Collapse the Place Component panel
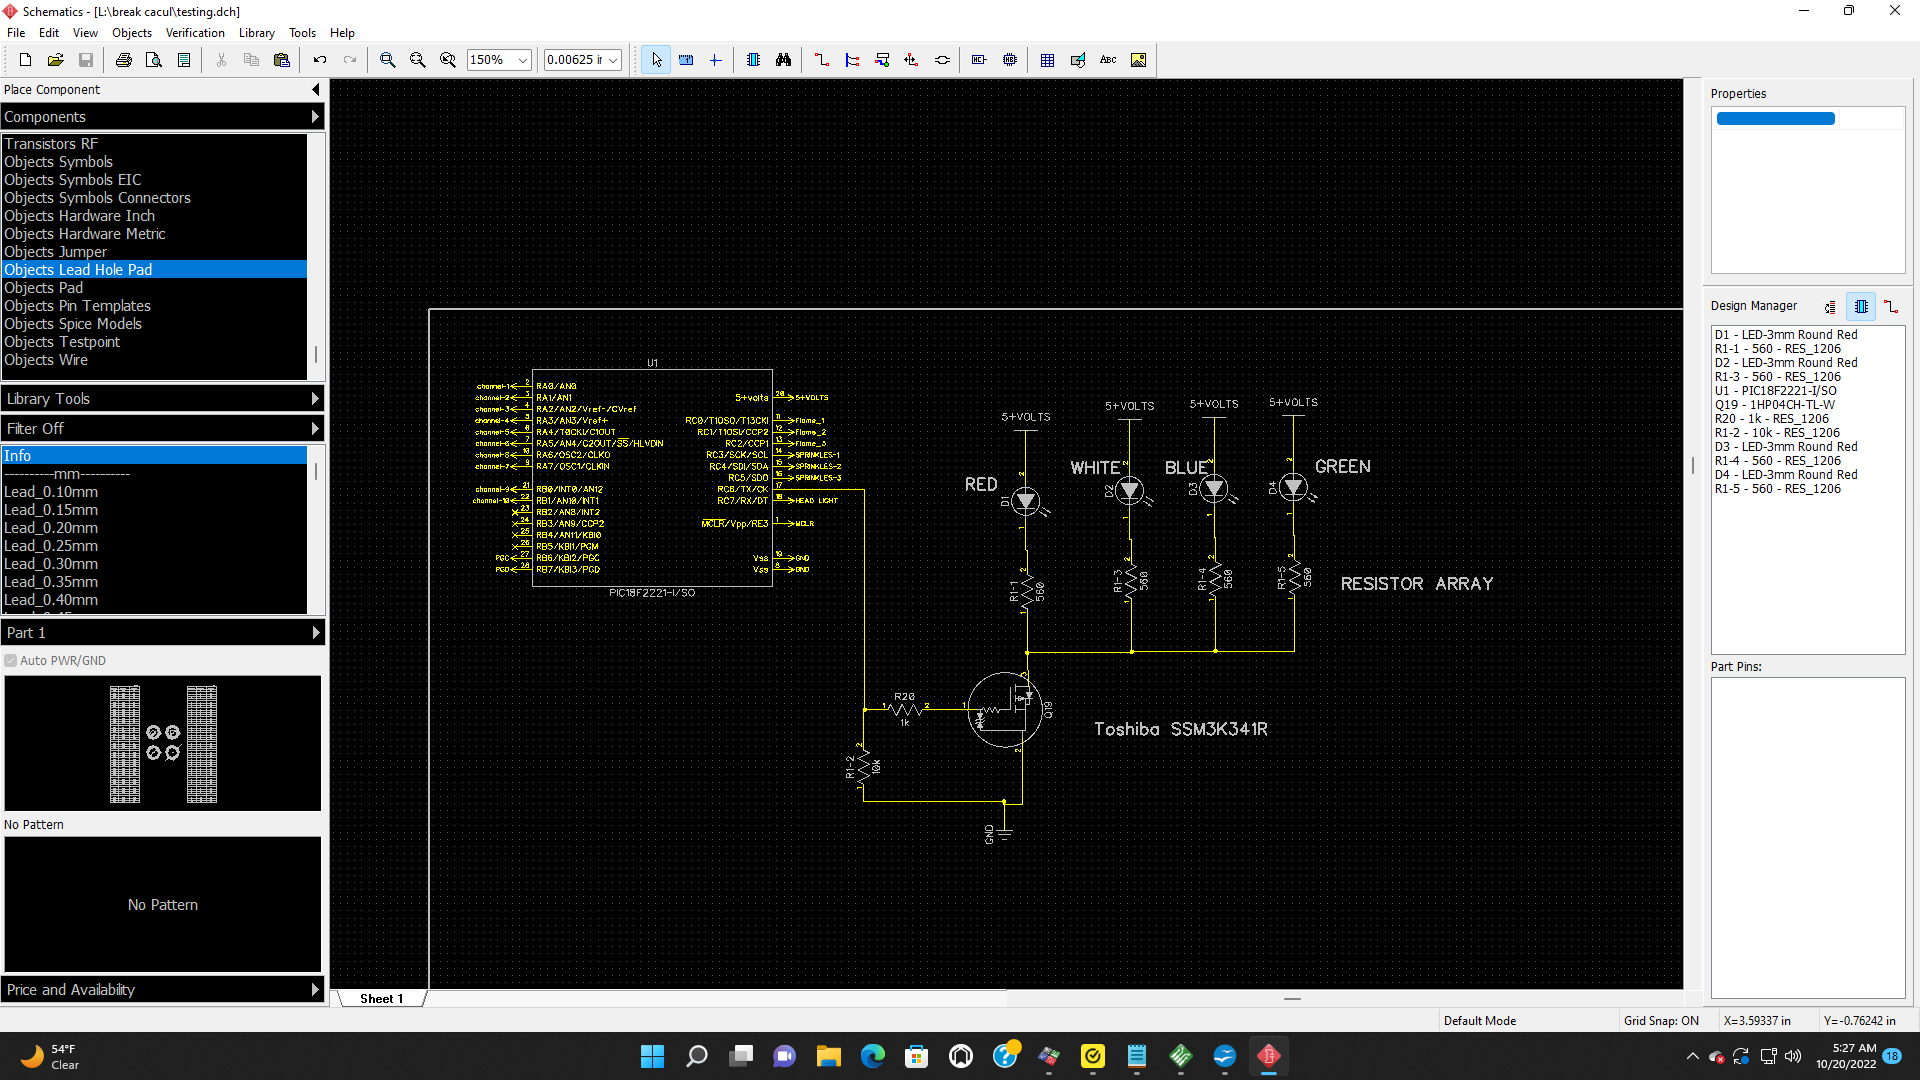The height and width of the screenshot is (1080, 1920). pos(316,90)
